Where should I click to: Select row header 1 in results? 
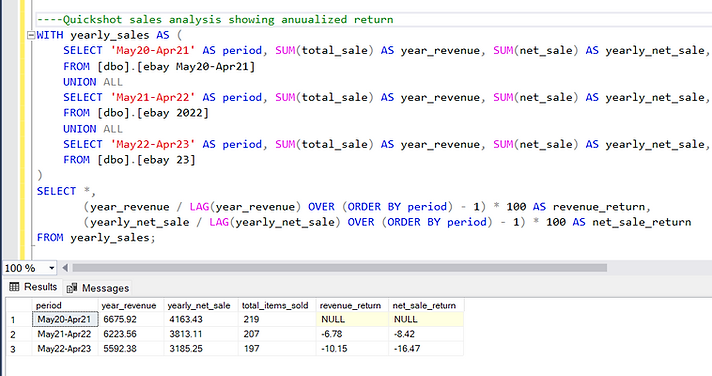(x=19, y=320)
